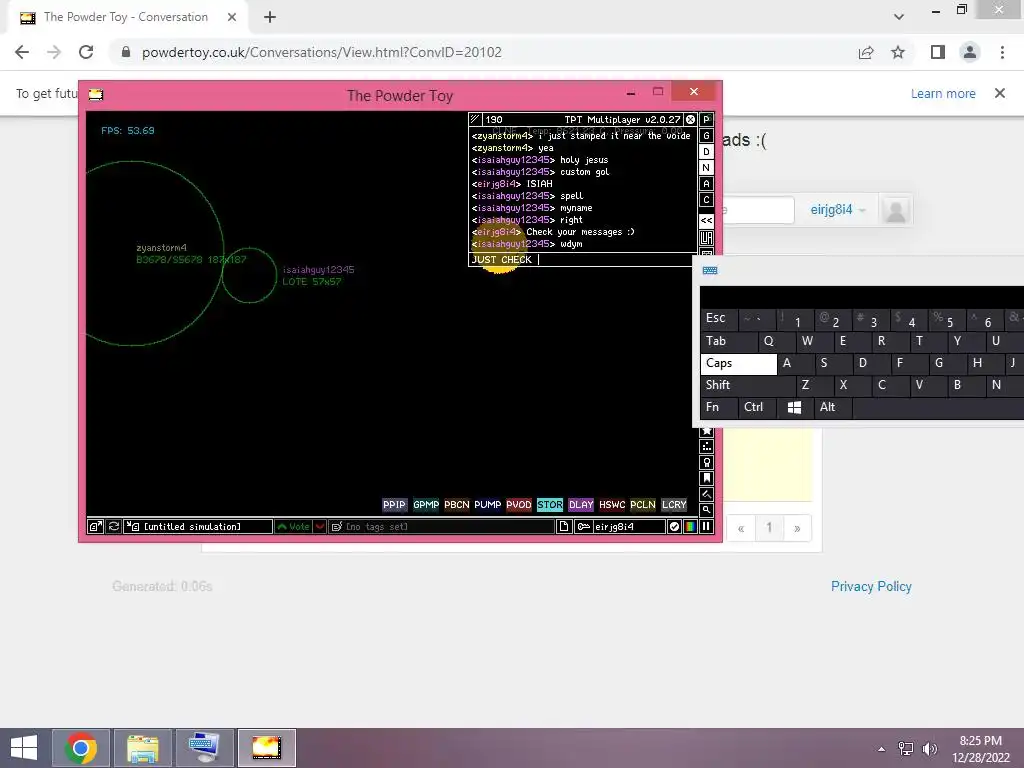Click the Caps key on the on-screen keyboard
This screenshot has height=768, width=1024.
coord(739,363)
